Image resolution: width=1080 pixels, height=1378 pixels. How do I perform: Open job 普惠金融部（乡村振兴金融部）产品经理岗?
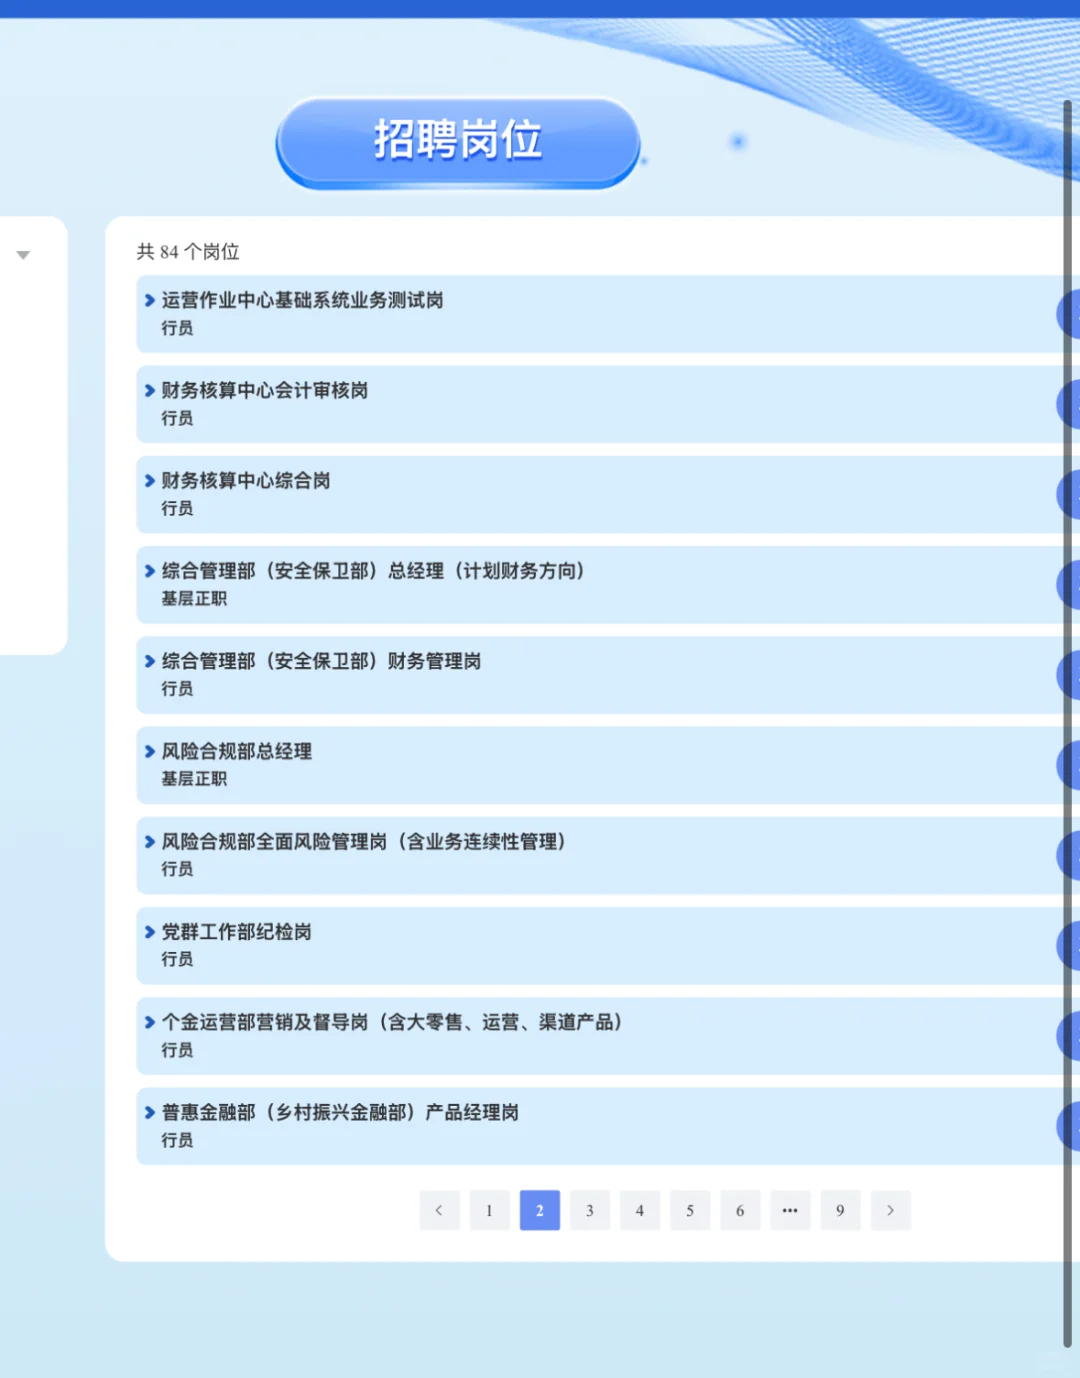coord(340,1112)
